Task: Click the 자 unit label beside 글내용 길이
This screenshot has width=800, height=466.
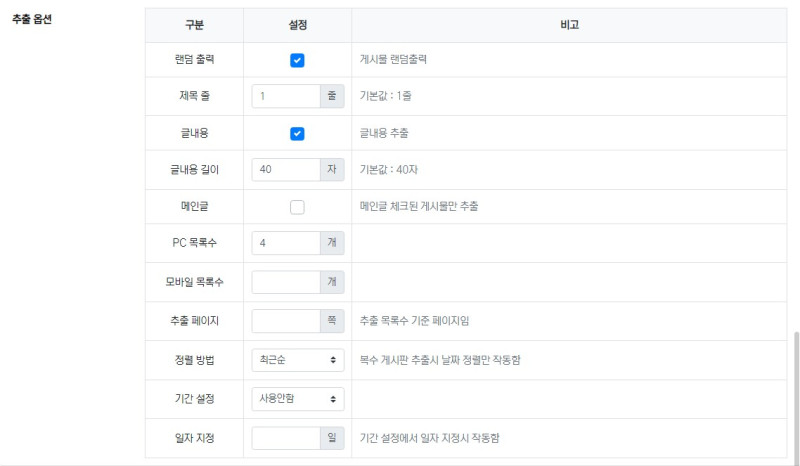Action: pos(332,170)
